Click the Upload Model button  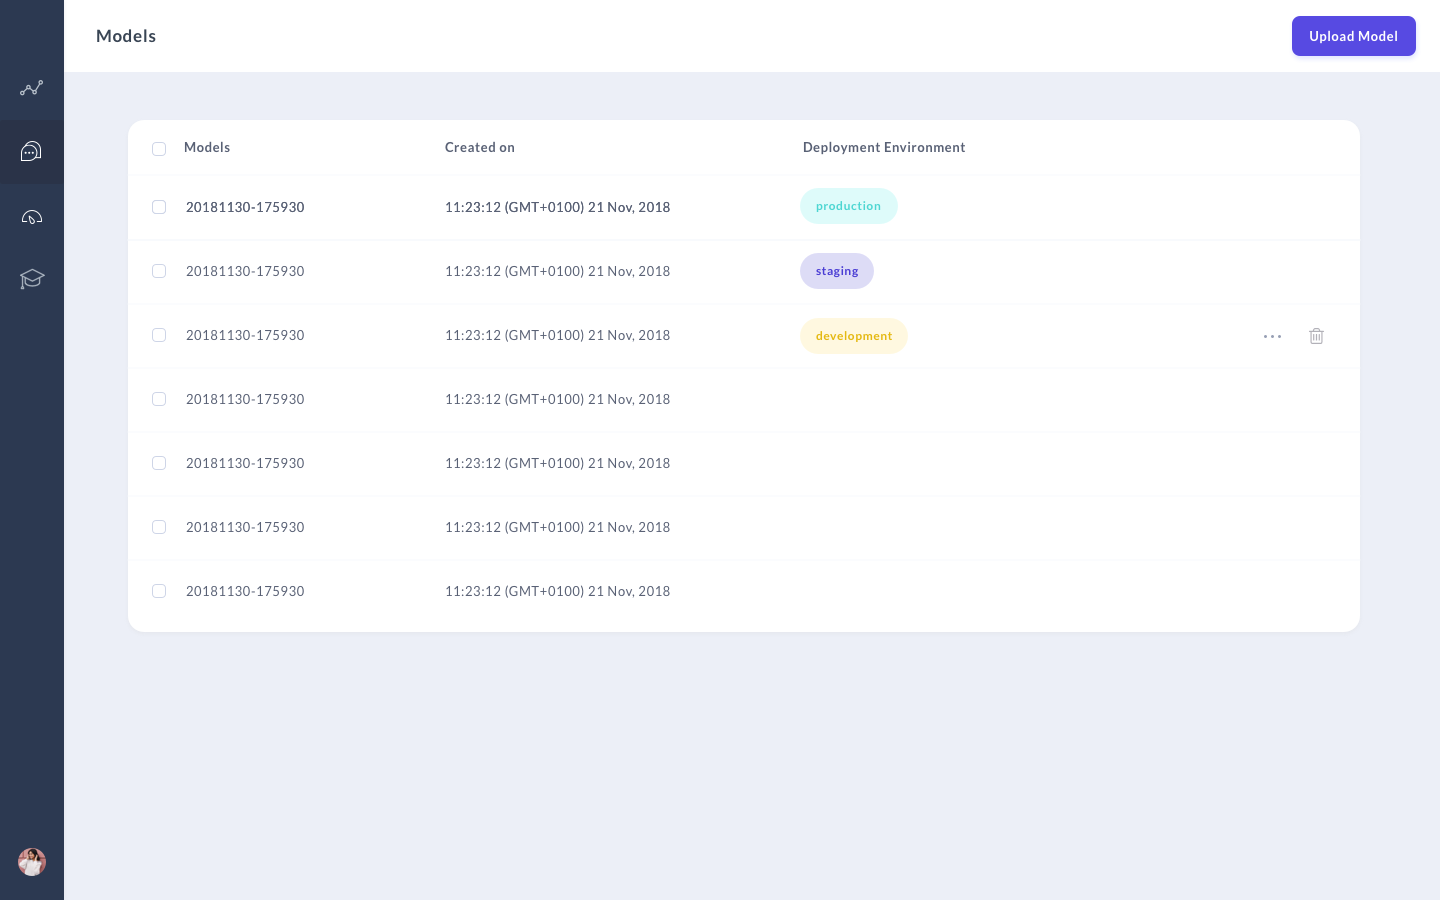[1353, 36]
